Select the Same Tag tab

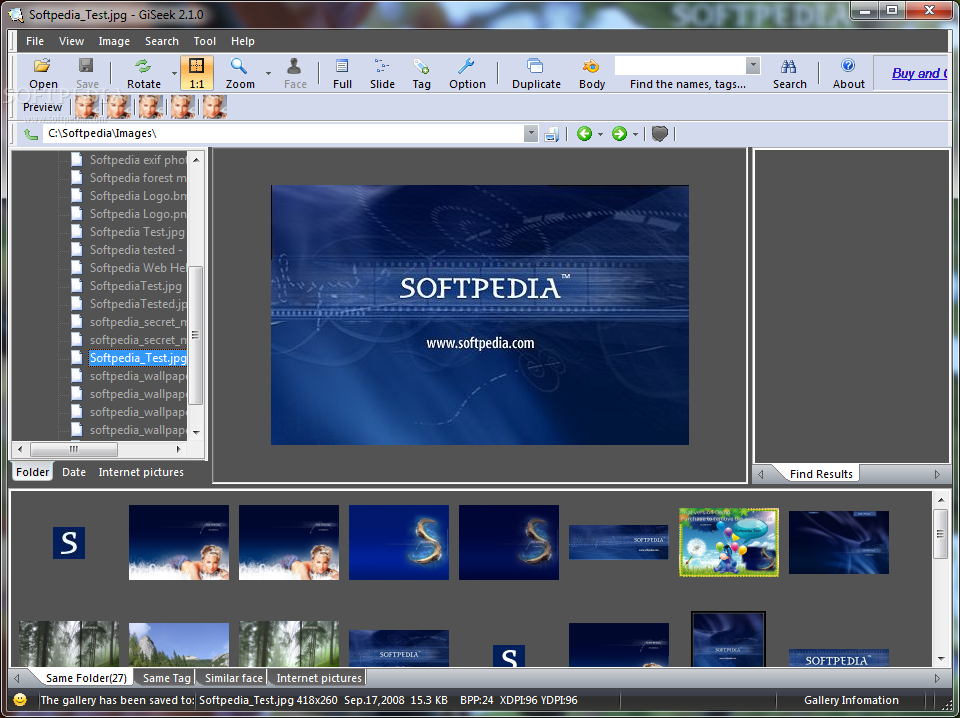(167, 678)
